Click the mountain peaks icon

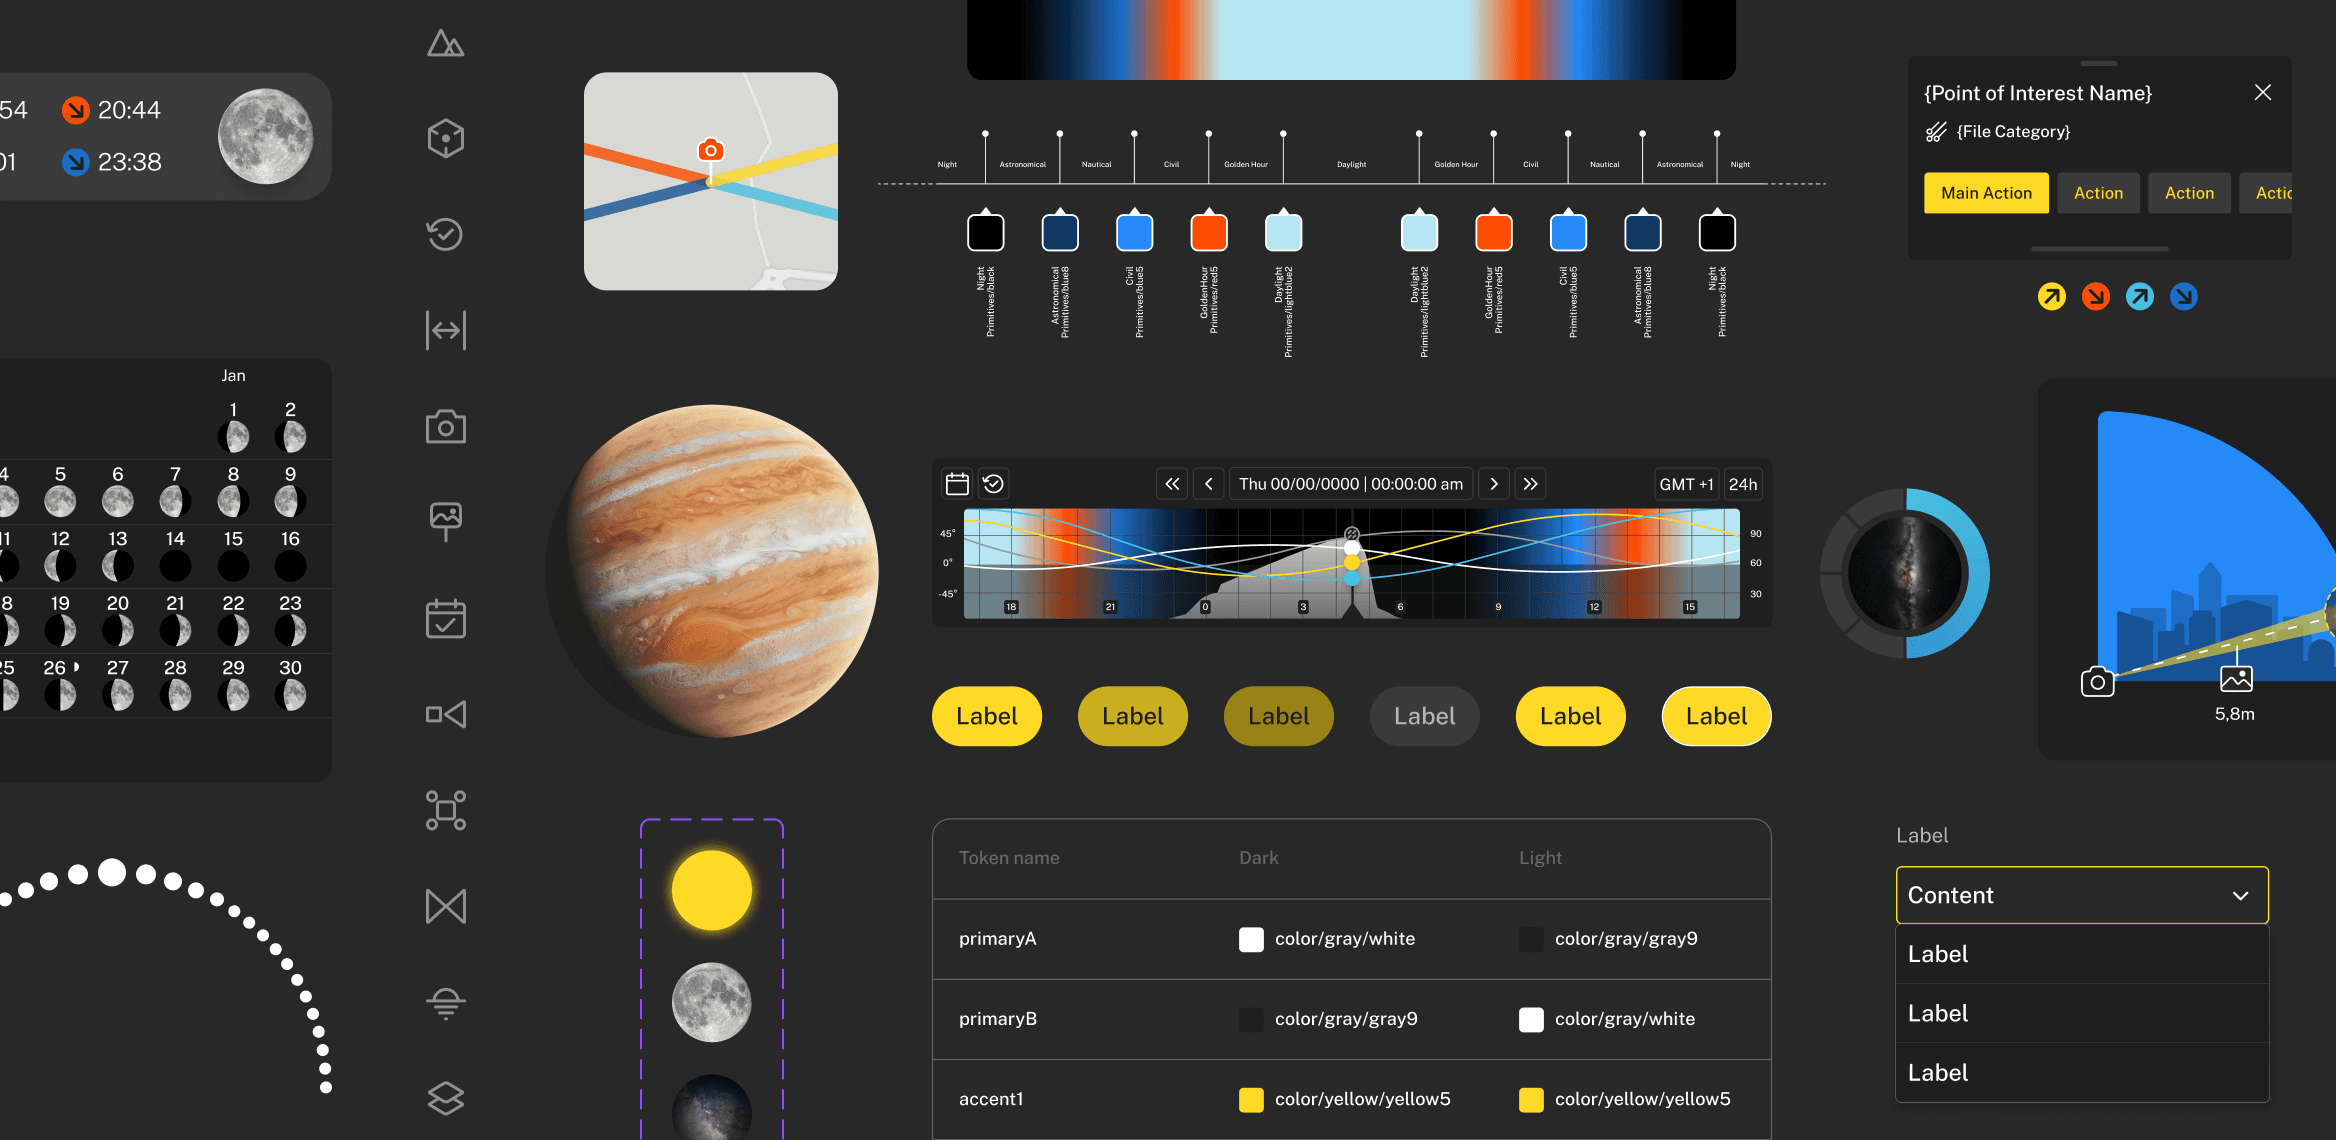point(445,43)
